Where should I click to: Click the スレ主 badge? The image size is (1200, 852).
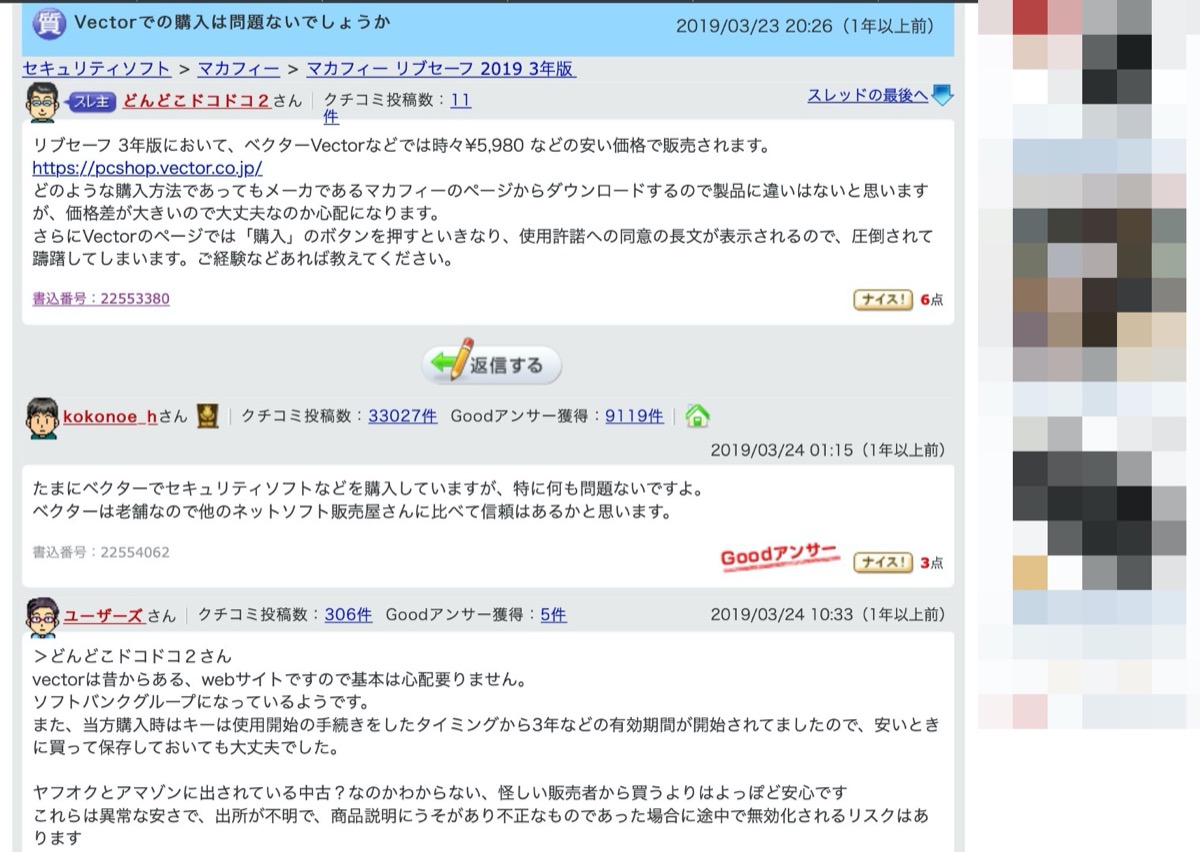(92, 100)
